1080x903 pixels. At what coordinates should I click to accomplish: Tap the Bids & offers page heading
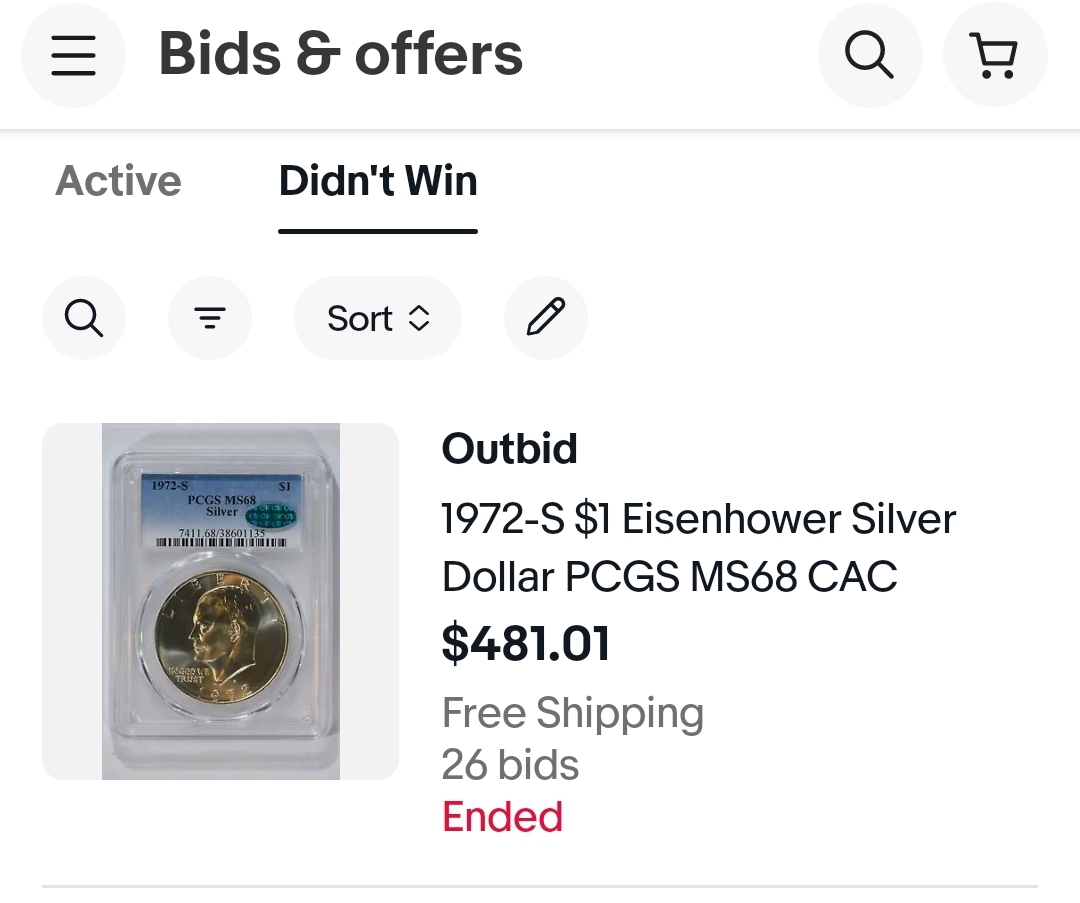(x=341, y=54)
